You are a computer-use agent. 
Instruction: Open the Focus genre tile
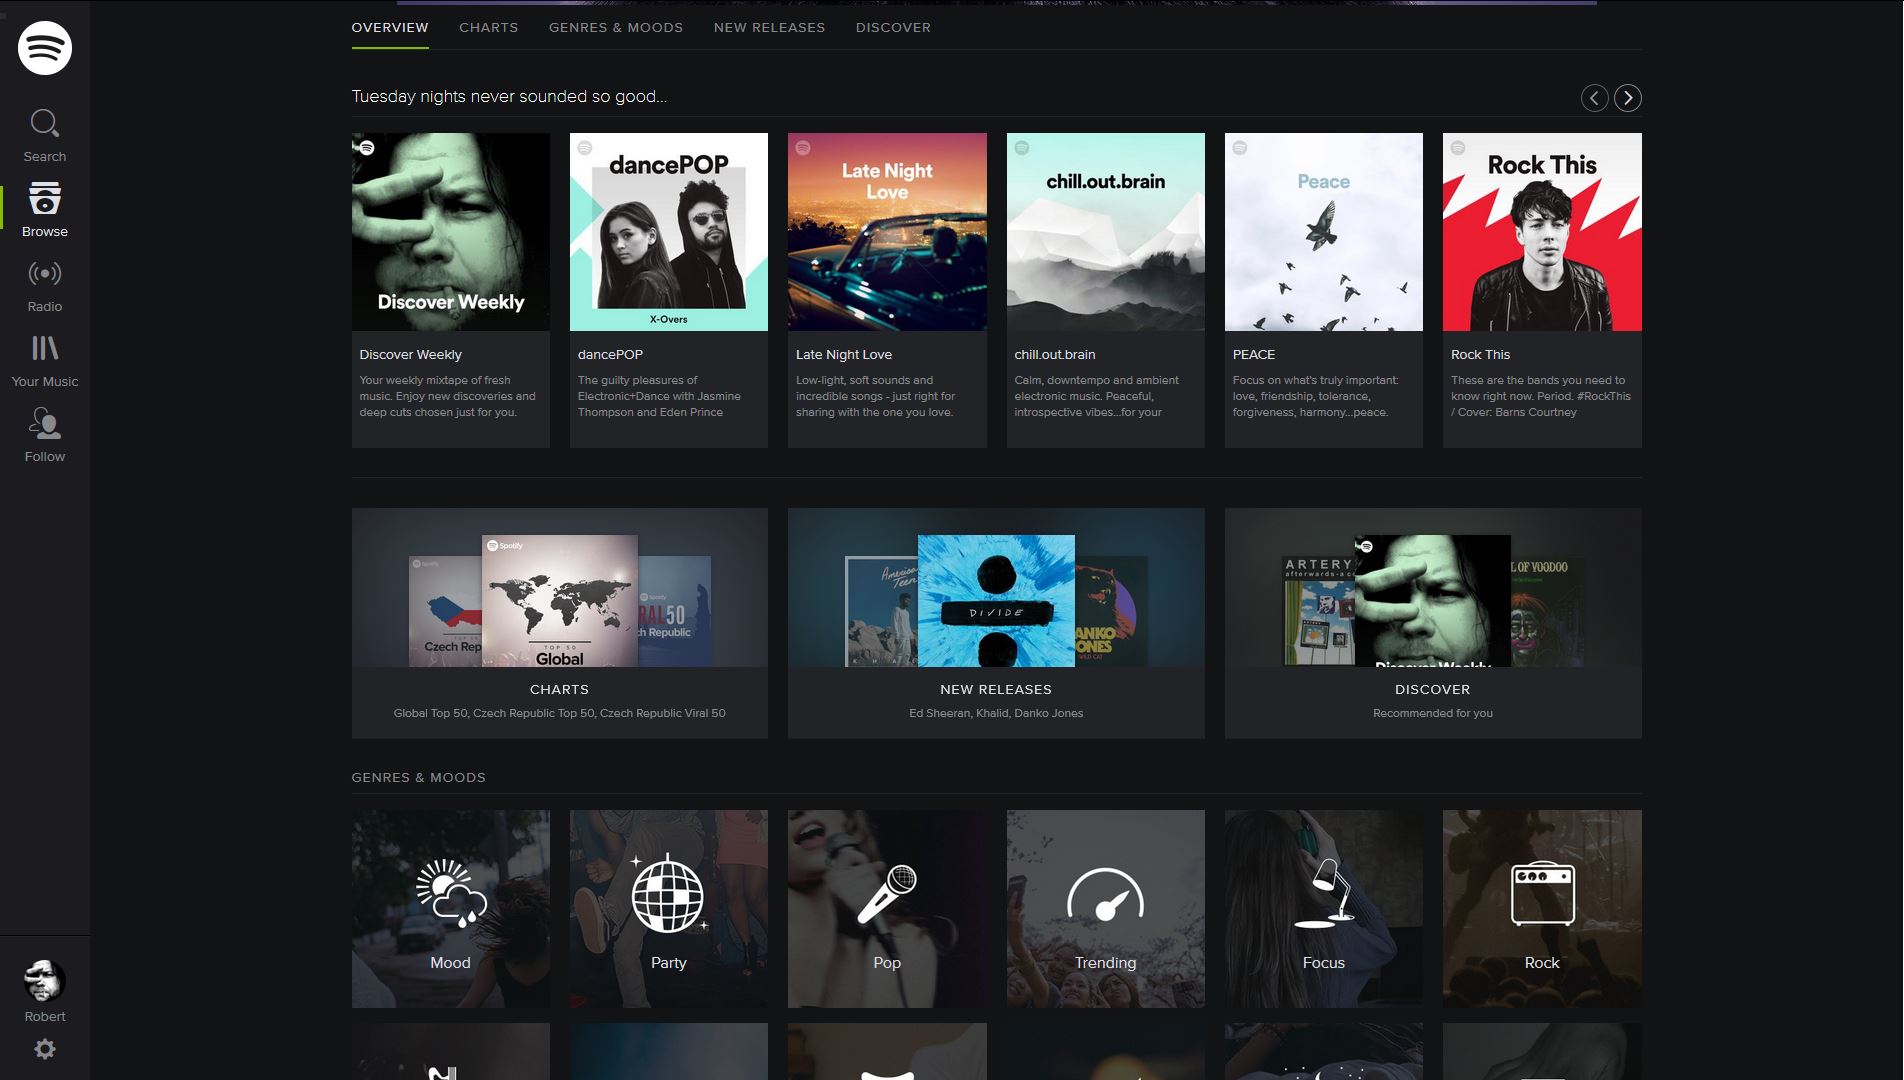[1324, 908]
